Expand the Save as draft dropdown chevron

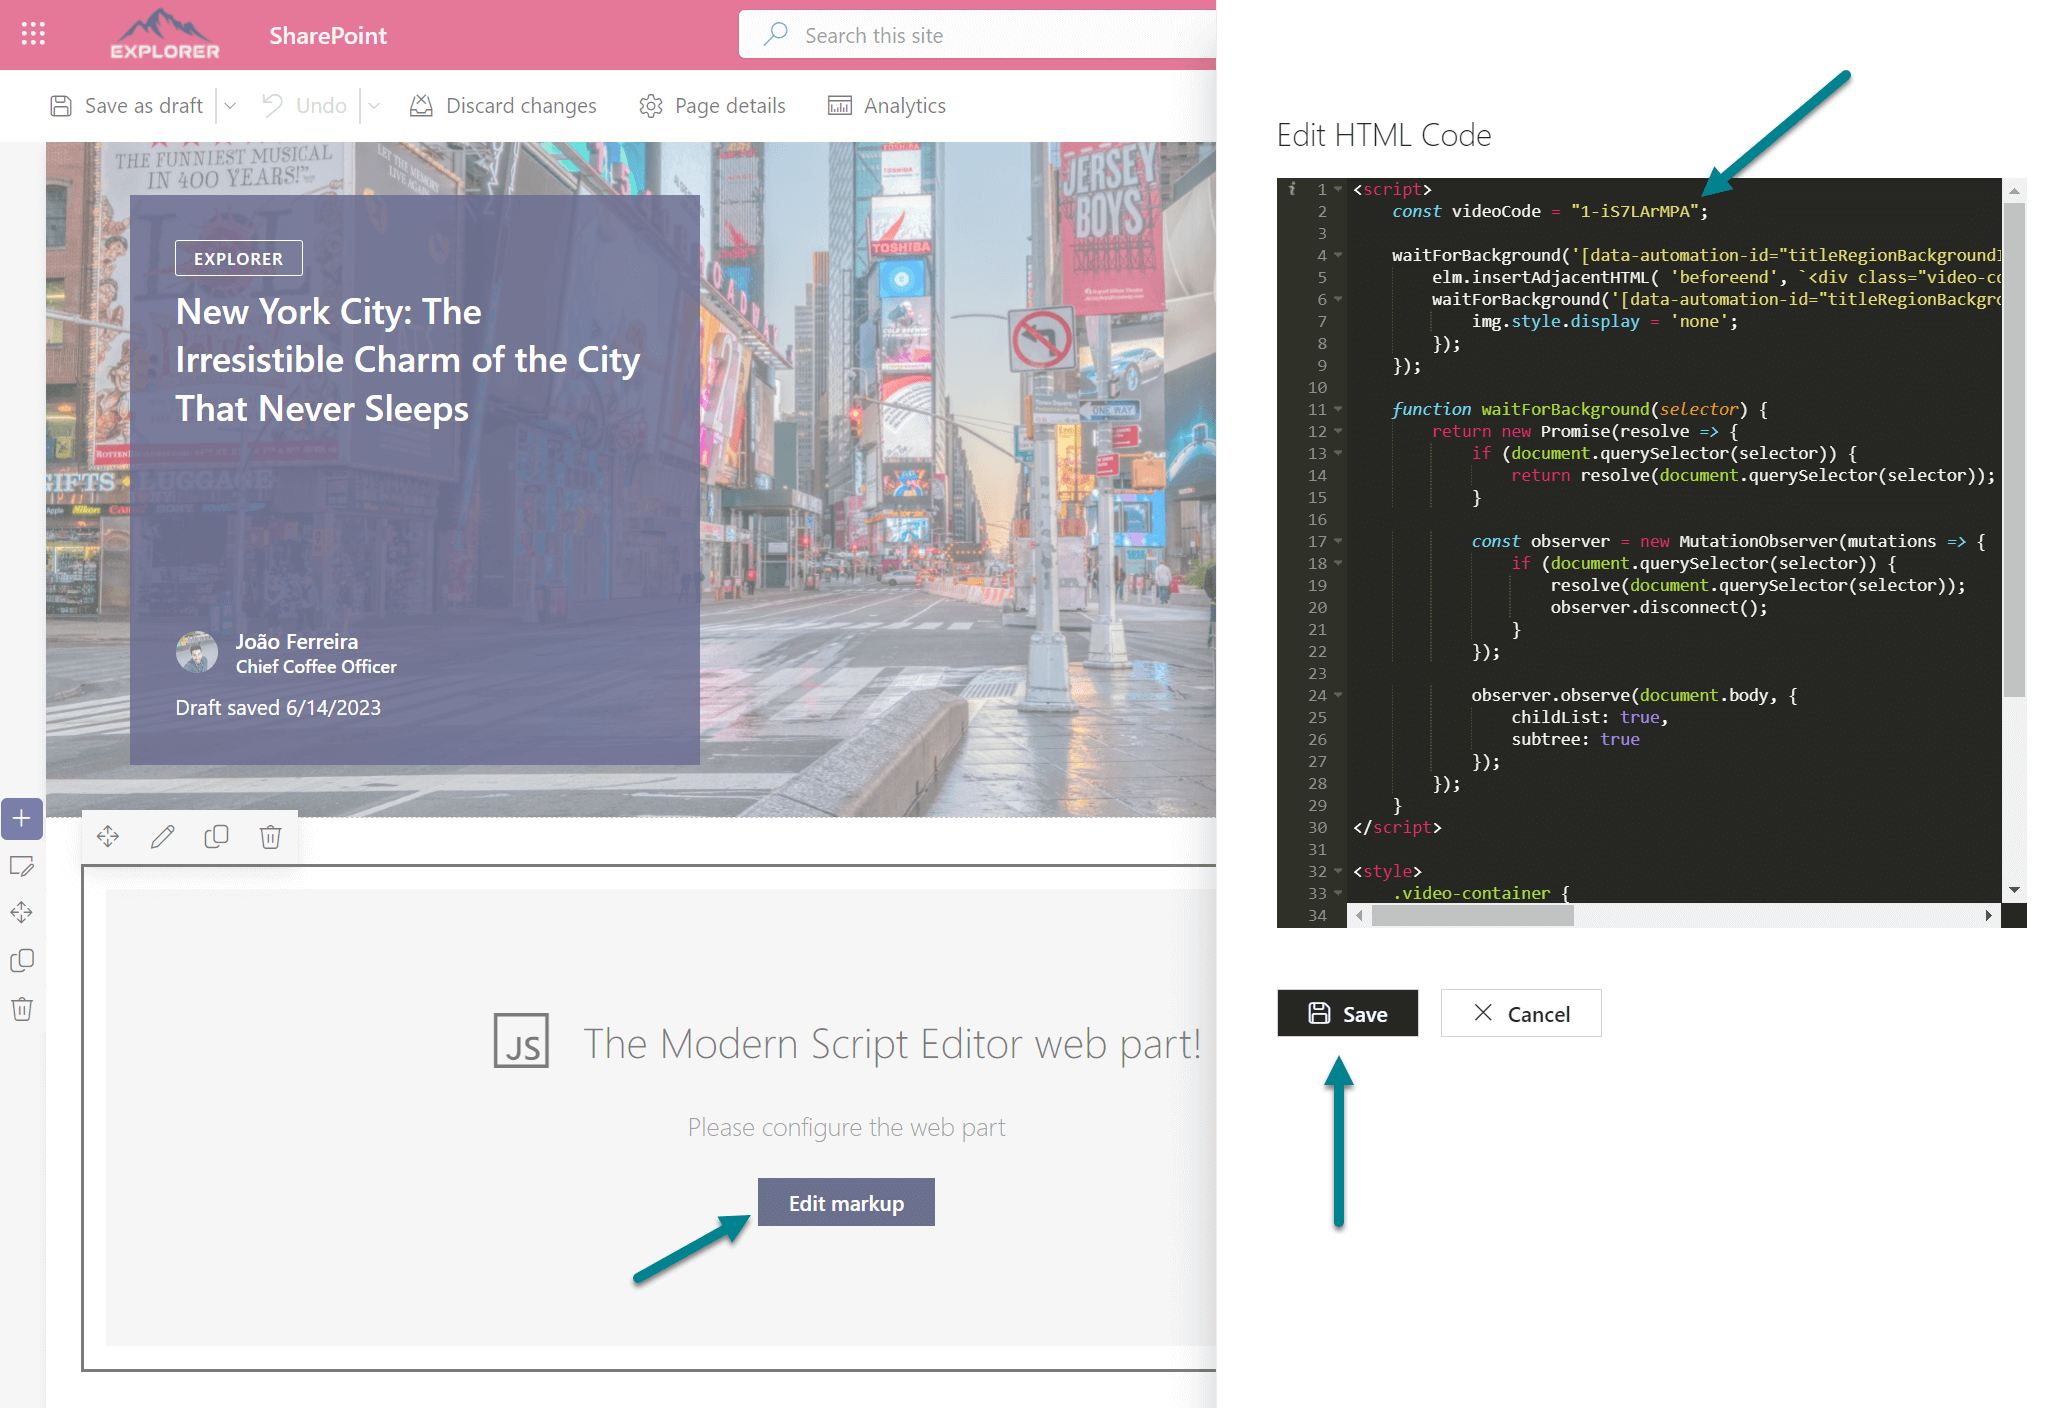click(230, 105)
